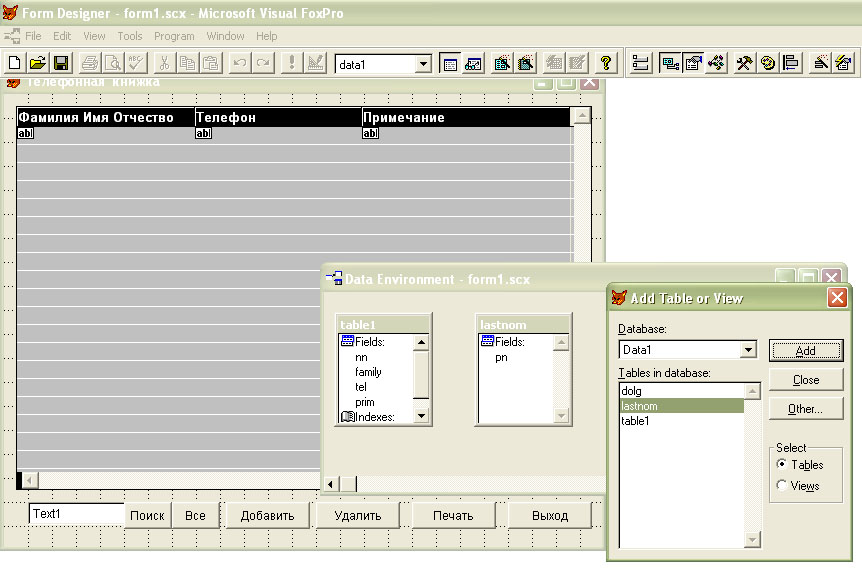862x576 pixels.
Task: Click the Data Environment toolbar icon
Action: (x=668, y=63)
